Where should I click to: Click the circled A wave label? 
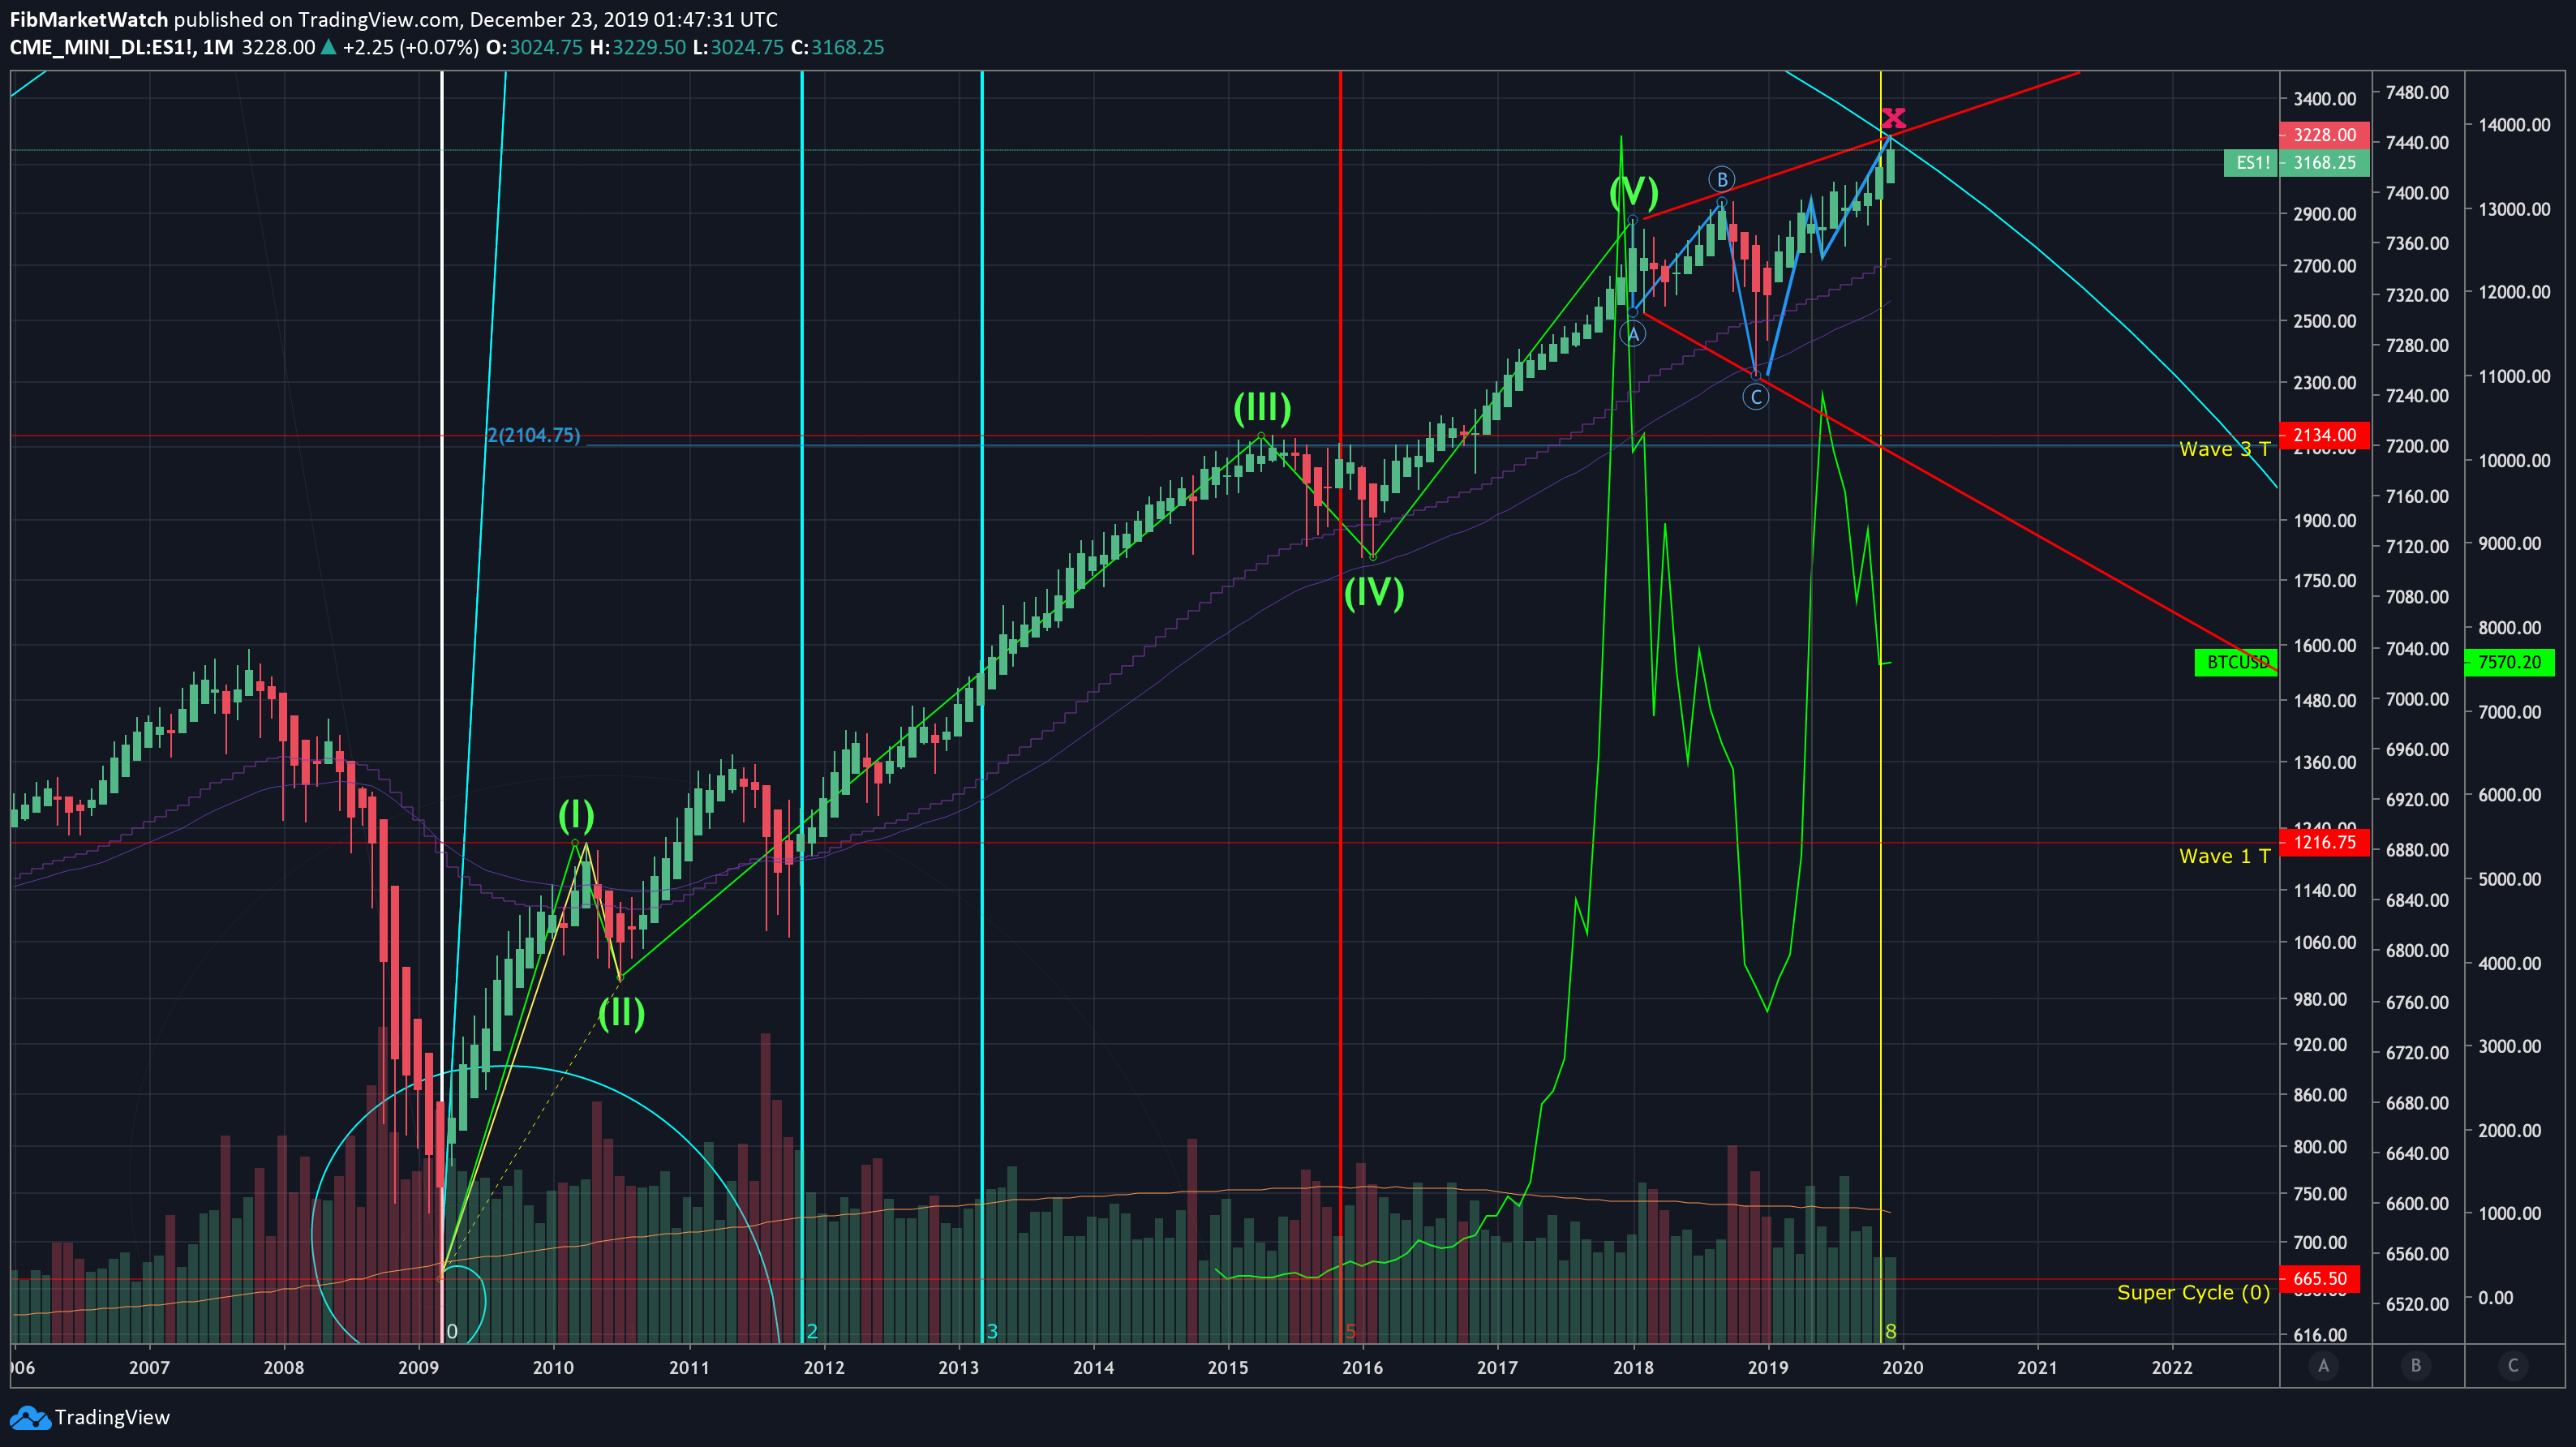tap(1633, 334)
